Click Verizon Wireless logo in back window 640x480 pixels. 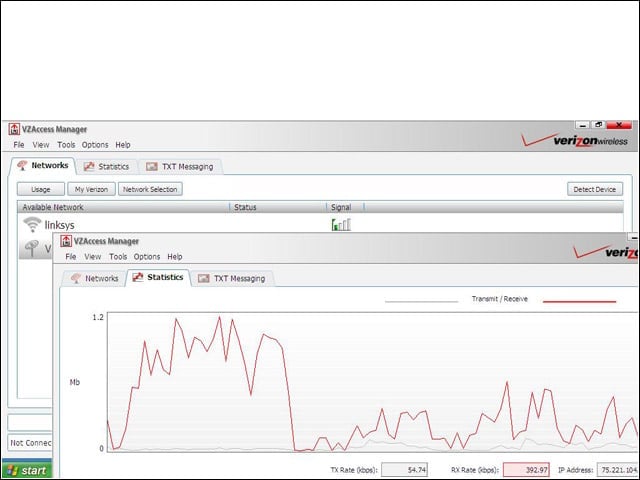(575, 140)
